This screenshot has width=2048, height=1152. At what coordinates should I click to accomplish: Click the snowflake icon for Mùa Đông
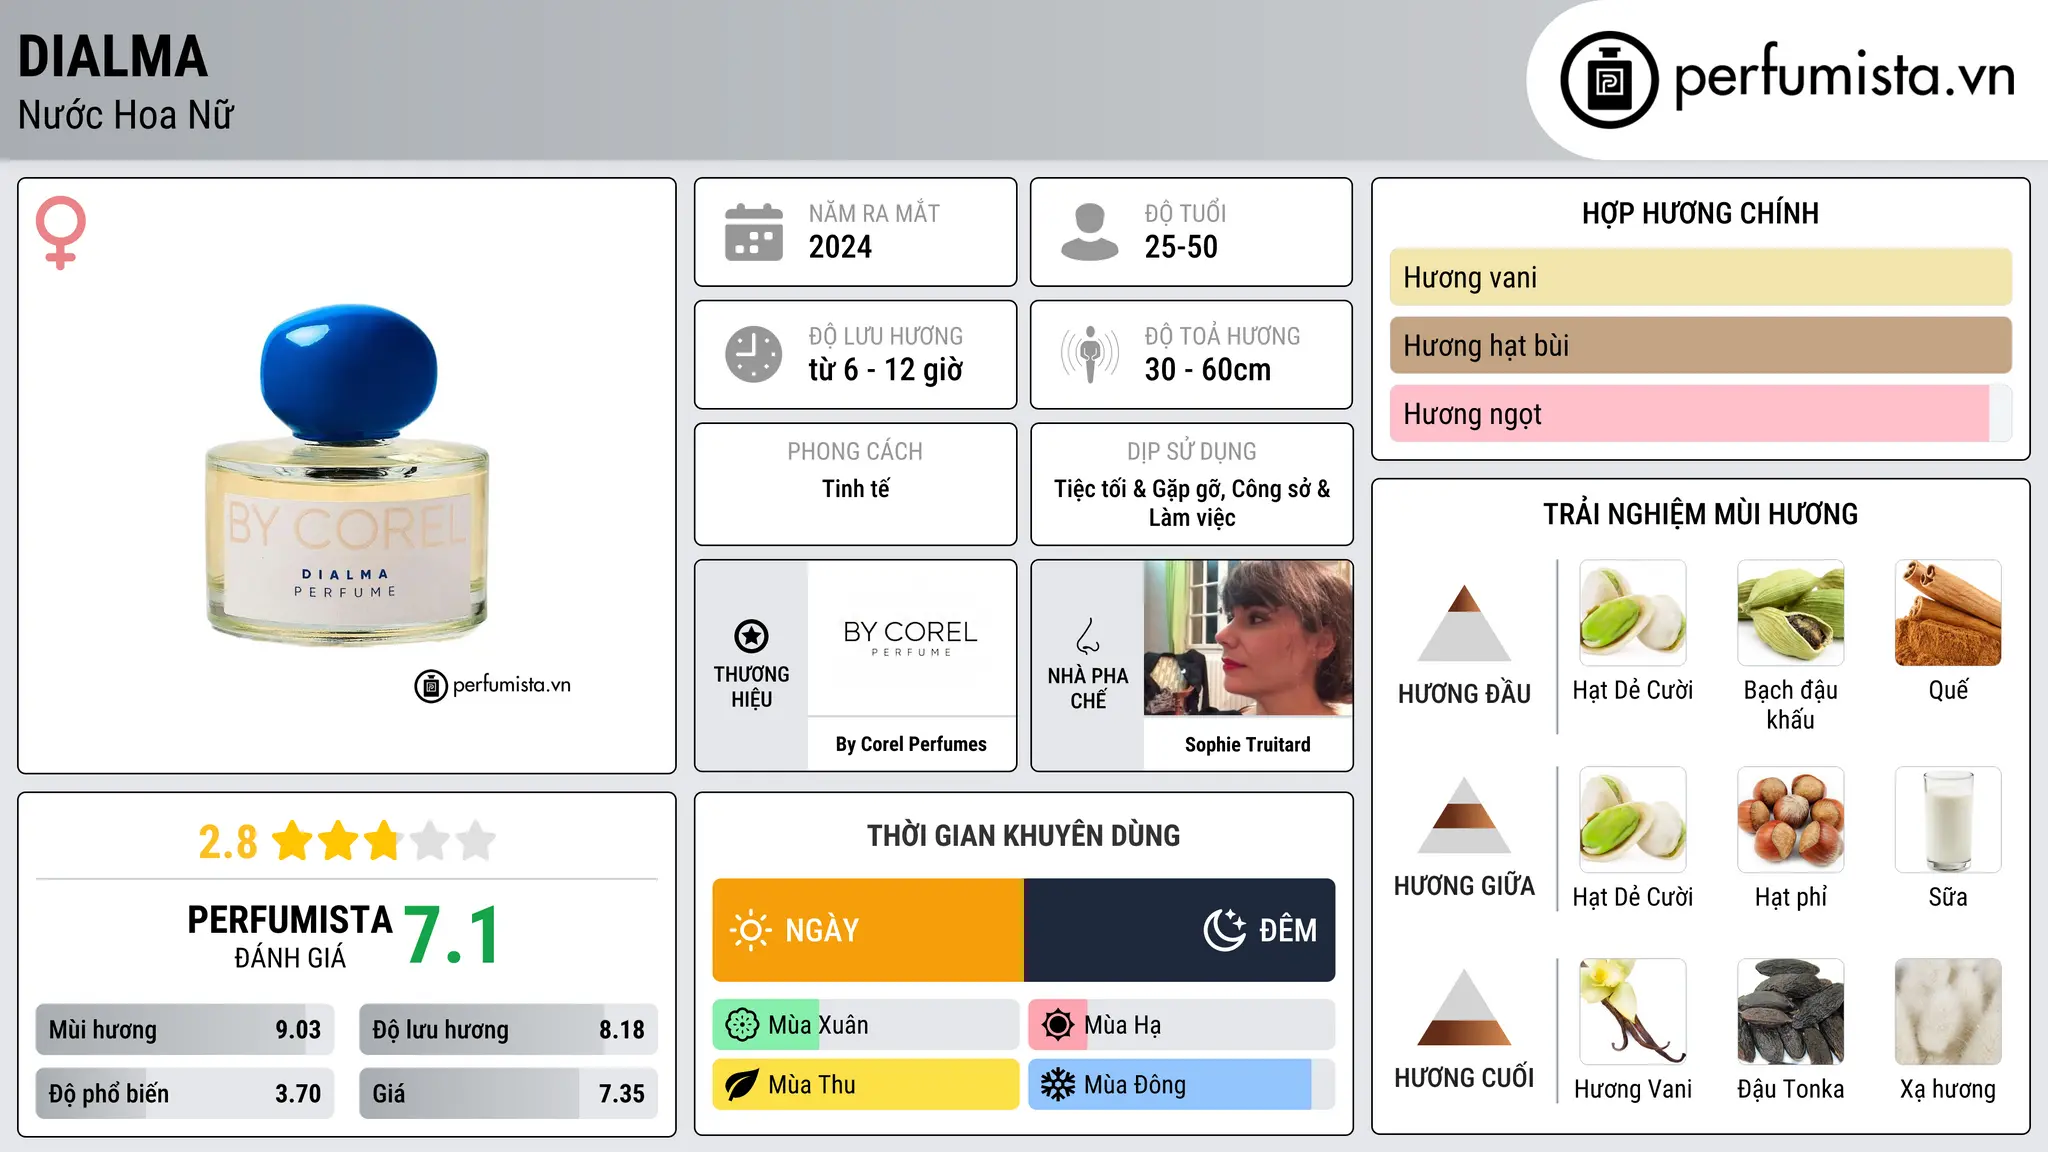(1058, 1085)
